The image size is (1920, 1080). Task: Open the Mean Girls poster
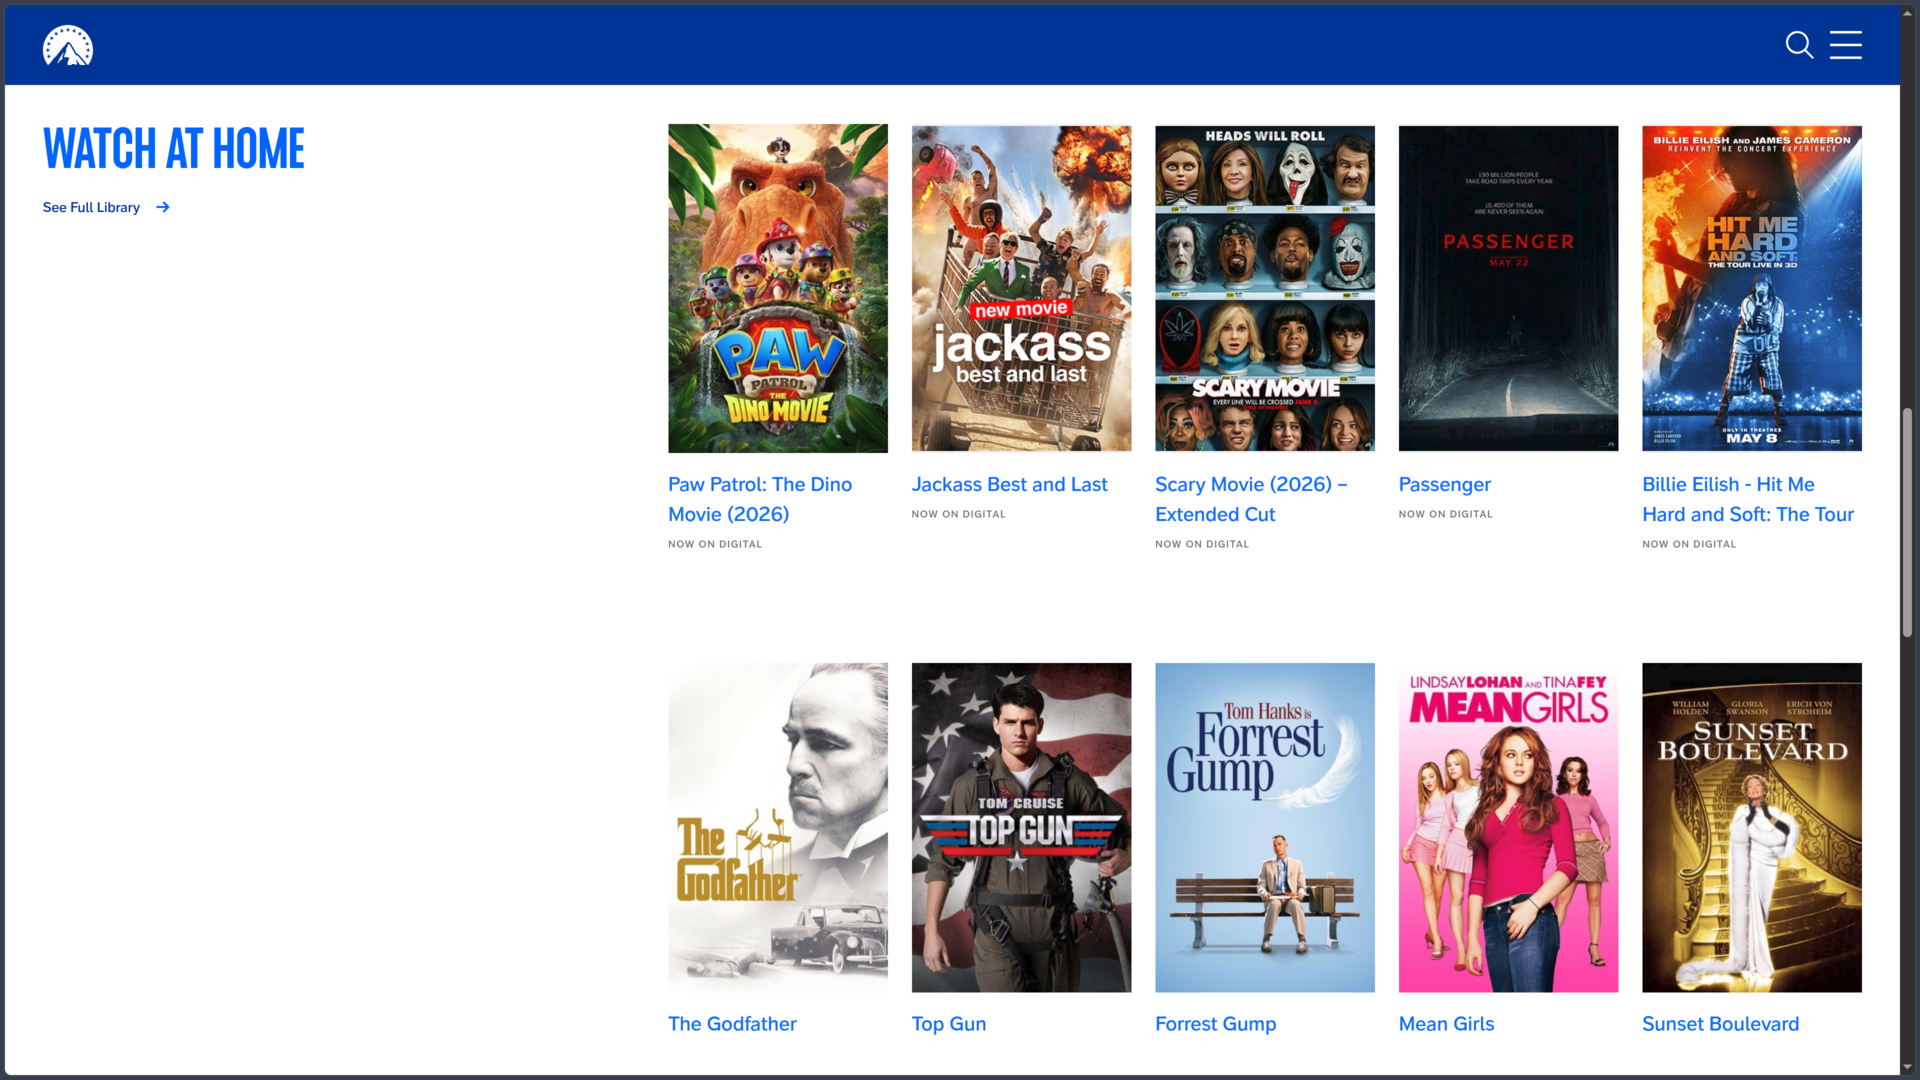1508,827
